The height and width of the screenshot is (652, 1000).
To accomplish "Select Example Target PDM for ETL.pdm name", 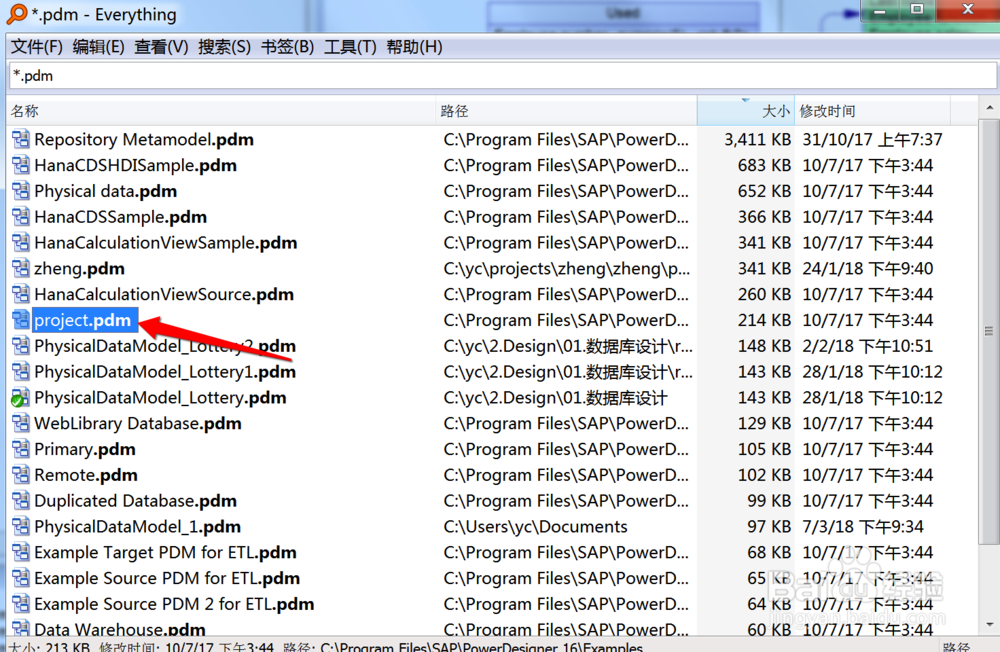I will pos(165,552).
